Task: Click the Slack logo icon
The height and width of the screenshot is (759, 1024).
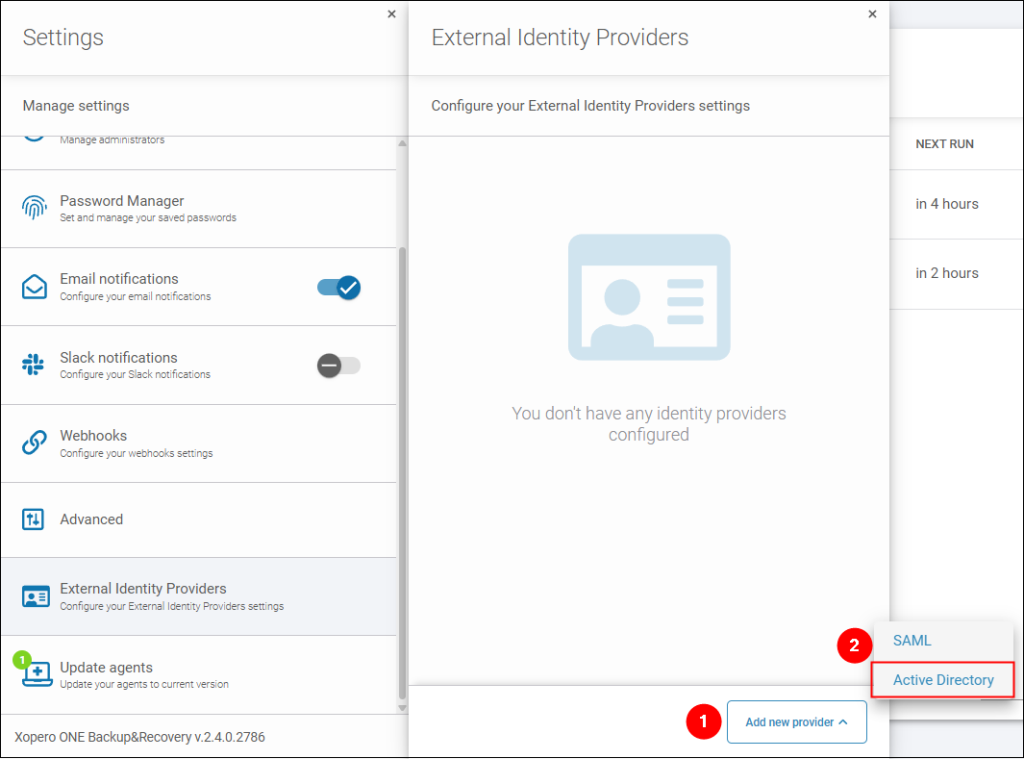Action: 33,364
